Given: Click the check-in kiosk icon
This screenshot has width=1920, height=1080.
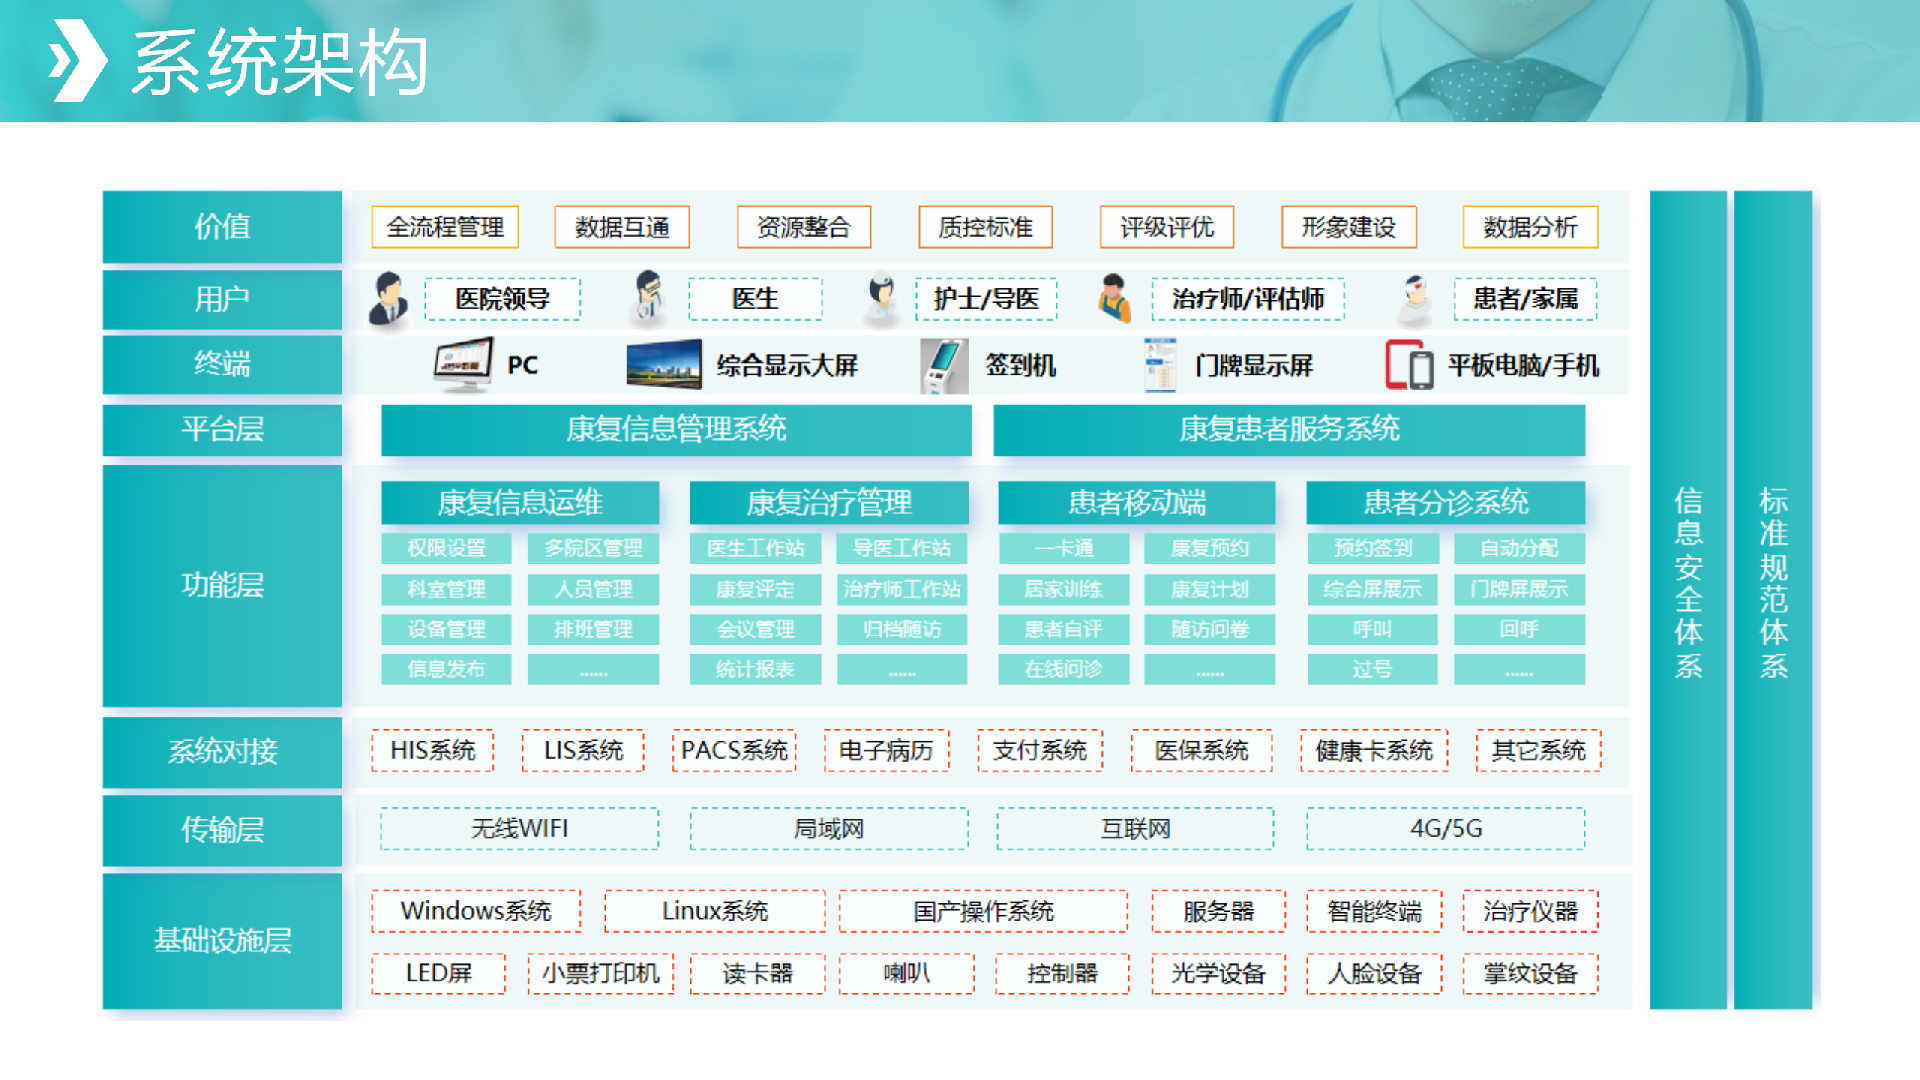Looking at the screenshot, I should click(943, 366).
